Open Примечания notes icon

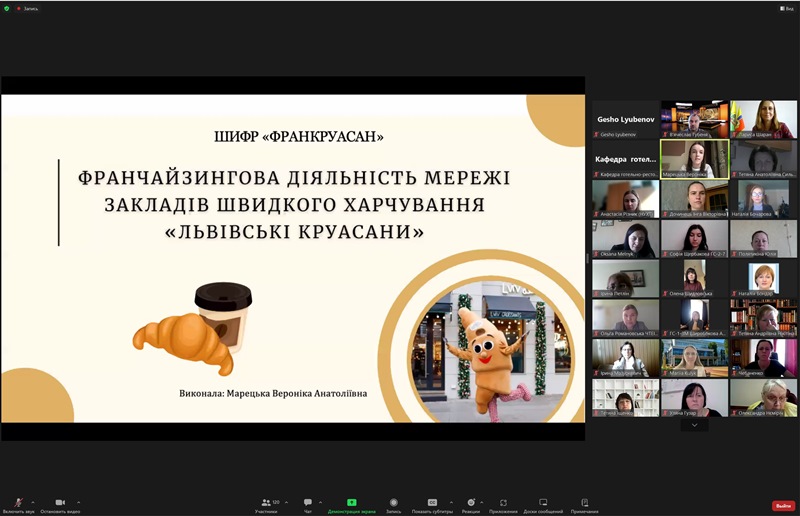coord(585,503)
